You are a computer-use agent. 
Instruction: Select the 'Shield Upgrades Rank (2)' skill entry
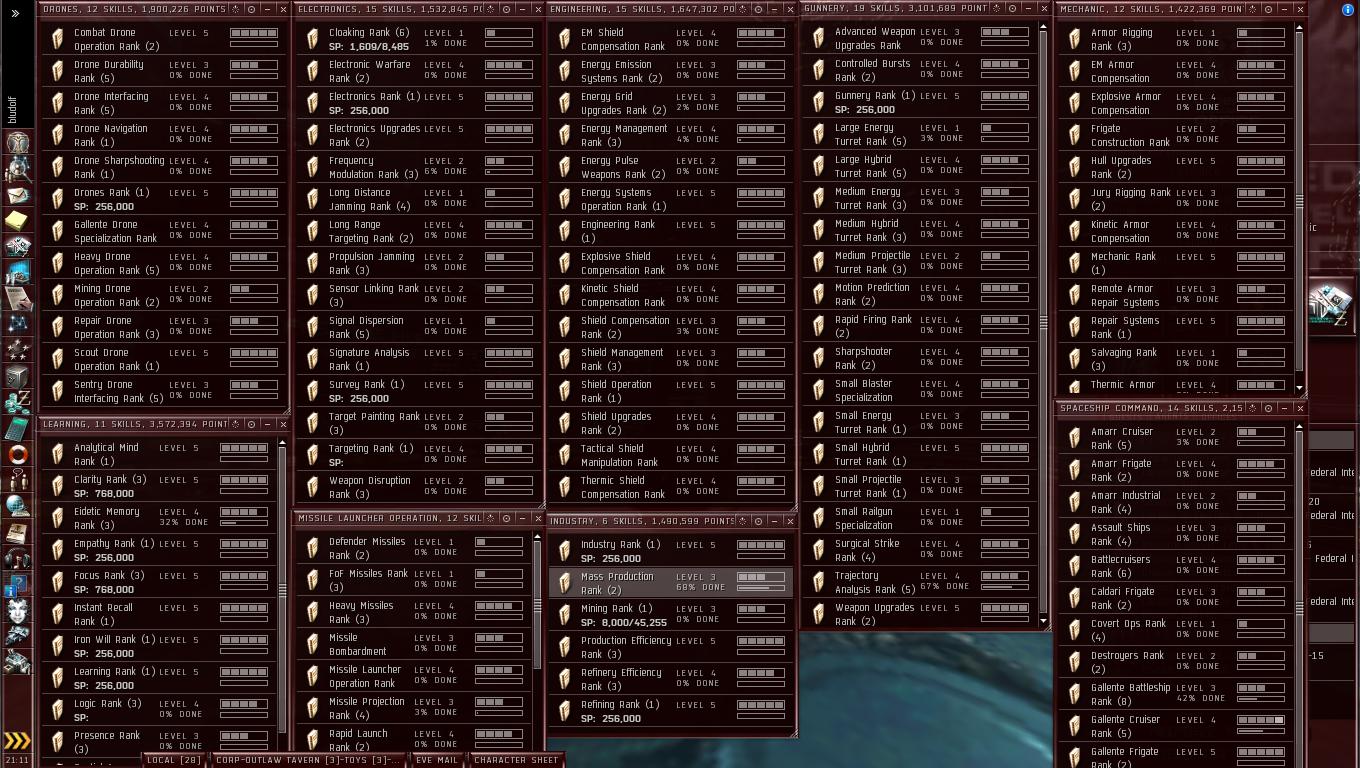pos(670,423)
